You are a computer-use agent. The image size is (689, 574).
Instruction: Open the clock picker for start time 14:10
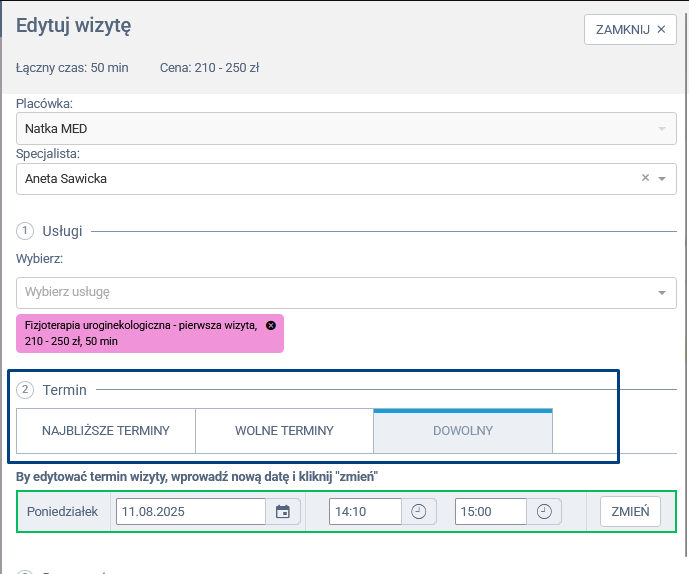(x=419, y=512)
